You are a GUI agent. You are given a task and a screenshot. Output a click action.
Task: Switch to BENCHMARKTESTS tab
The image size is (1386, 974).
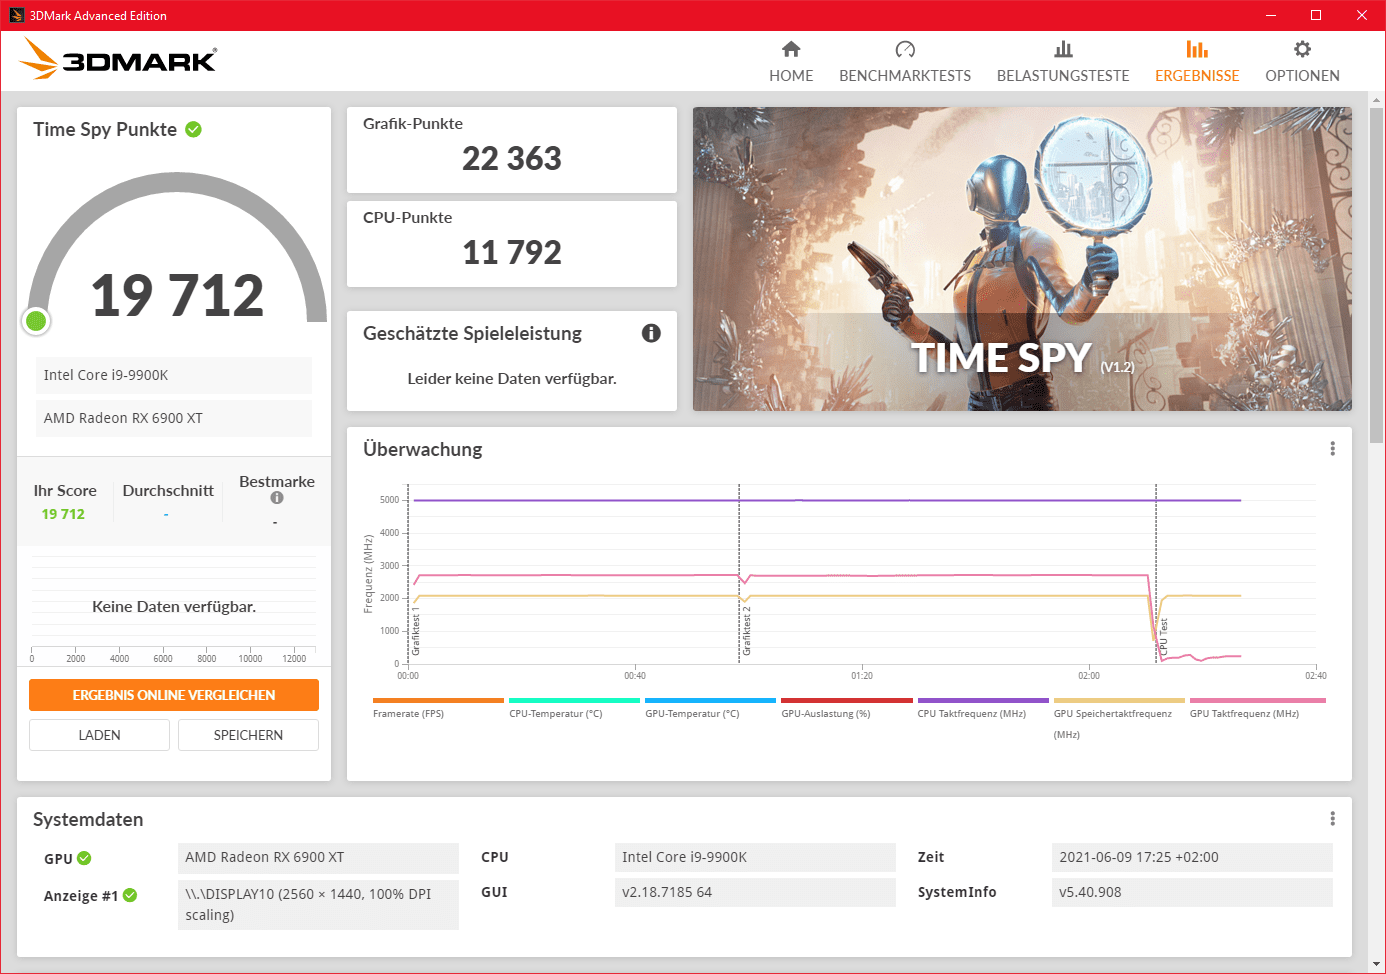point(905,62)
